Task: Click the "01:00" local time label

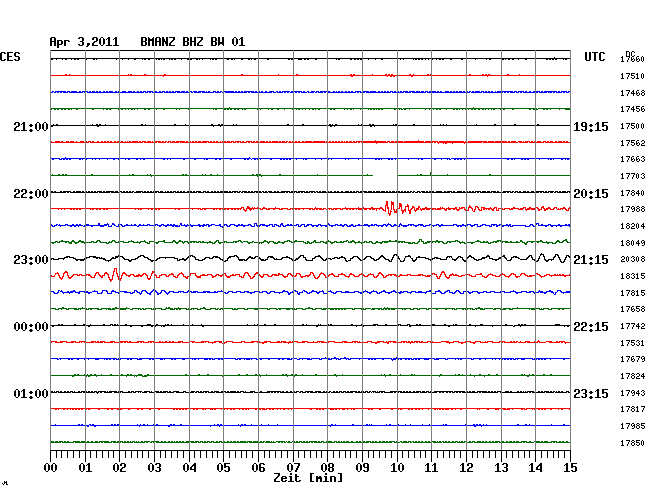Action: pyautogui.click(x=31, y=393)
